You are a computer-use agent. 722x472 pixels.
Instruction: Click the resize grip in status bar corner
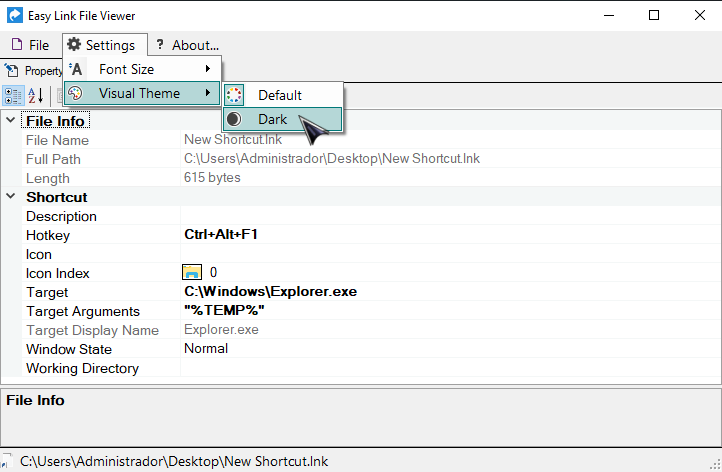[x=715, y=464]
